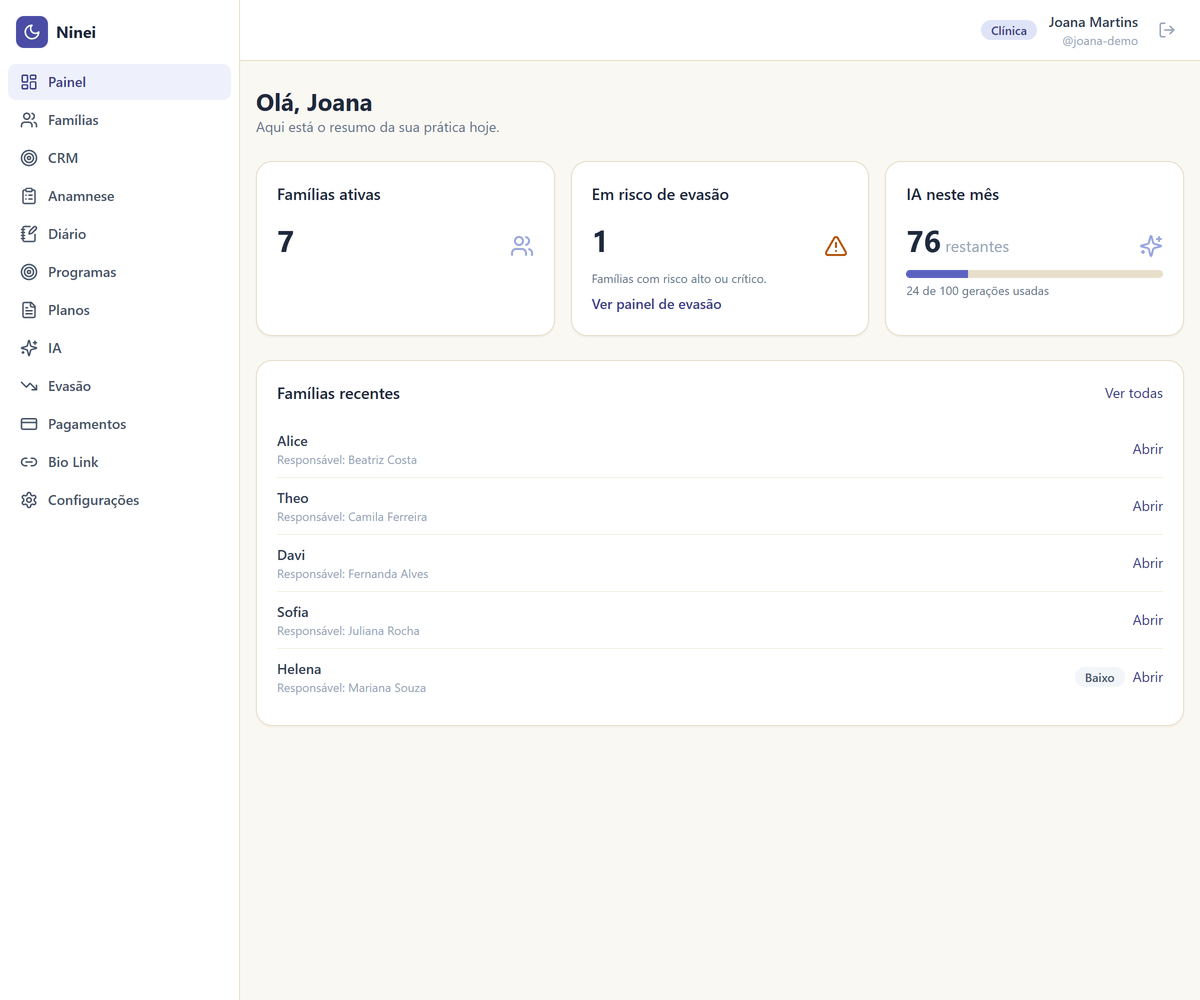Click the Ninei moon logo icon

32,32
